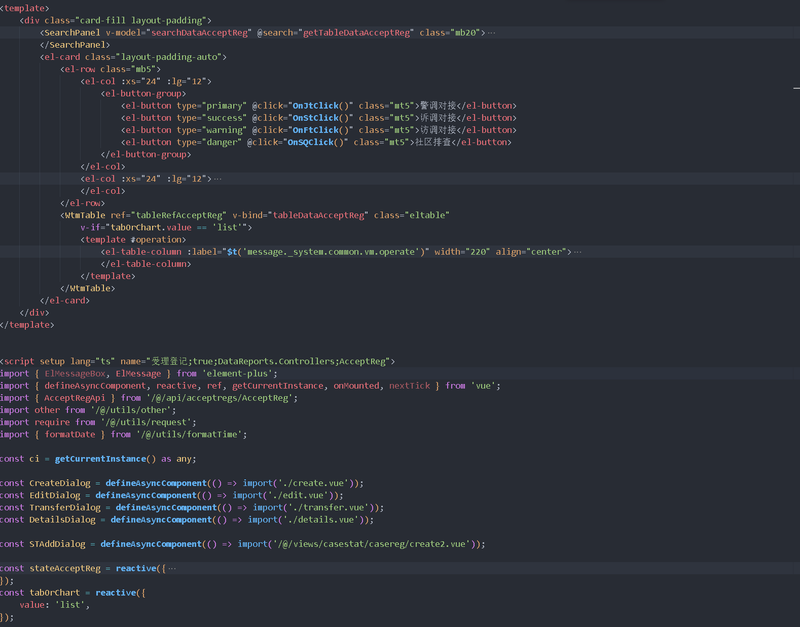Screen dimensions: 800x627
Task: Click '/@/views/casestat/casereg/create2.vue' path
Action: tap(371, 544)
